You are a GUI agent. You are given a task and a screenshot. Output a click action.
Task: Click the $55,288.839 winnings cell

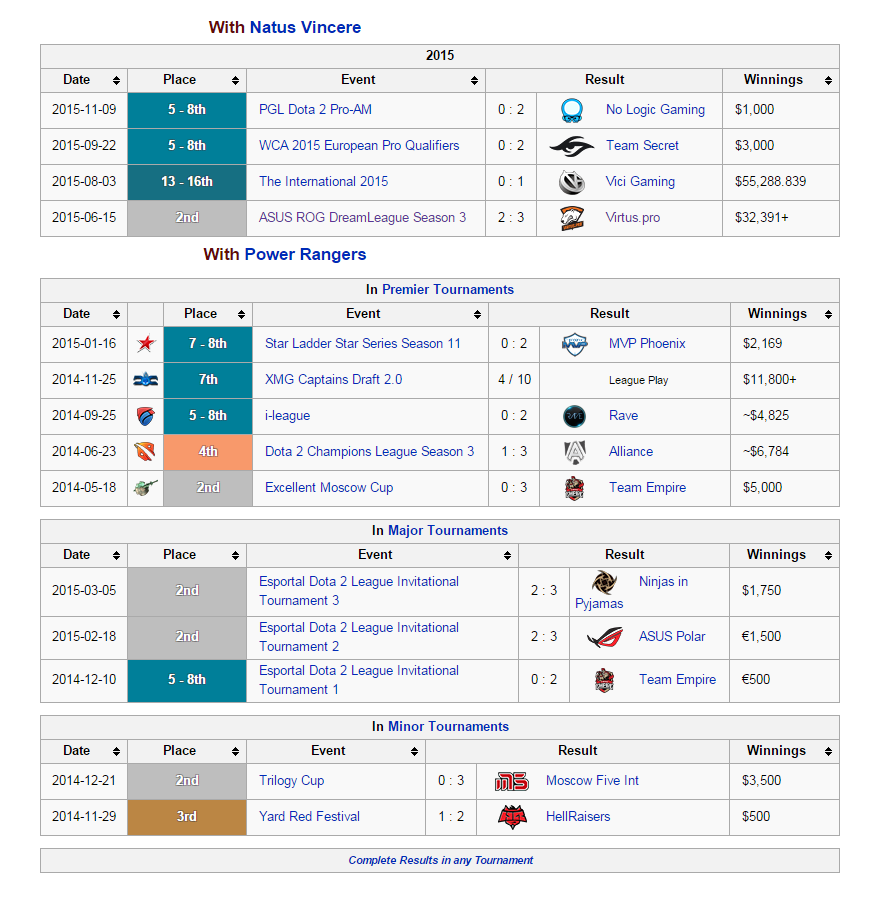(781, 182)
